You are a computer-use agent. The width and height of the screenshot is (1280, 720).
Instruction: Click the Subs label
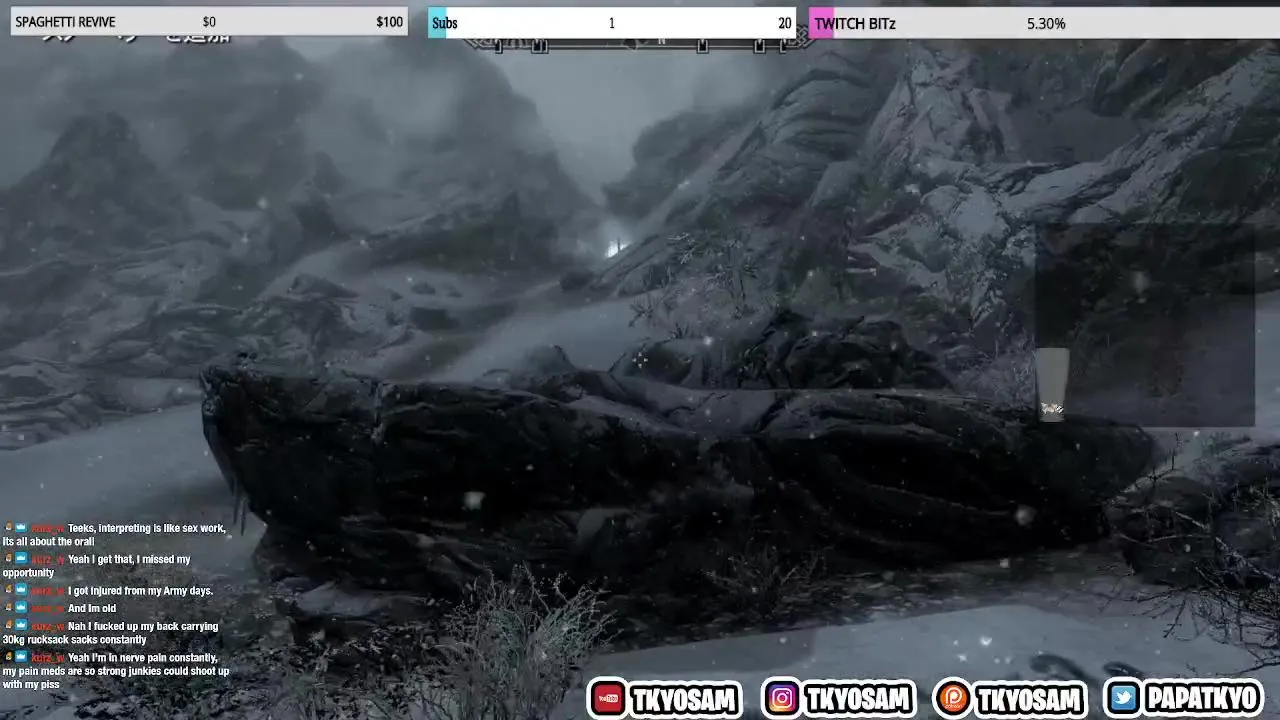click(x=445, y=23)
